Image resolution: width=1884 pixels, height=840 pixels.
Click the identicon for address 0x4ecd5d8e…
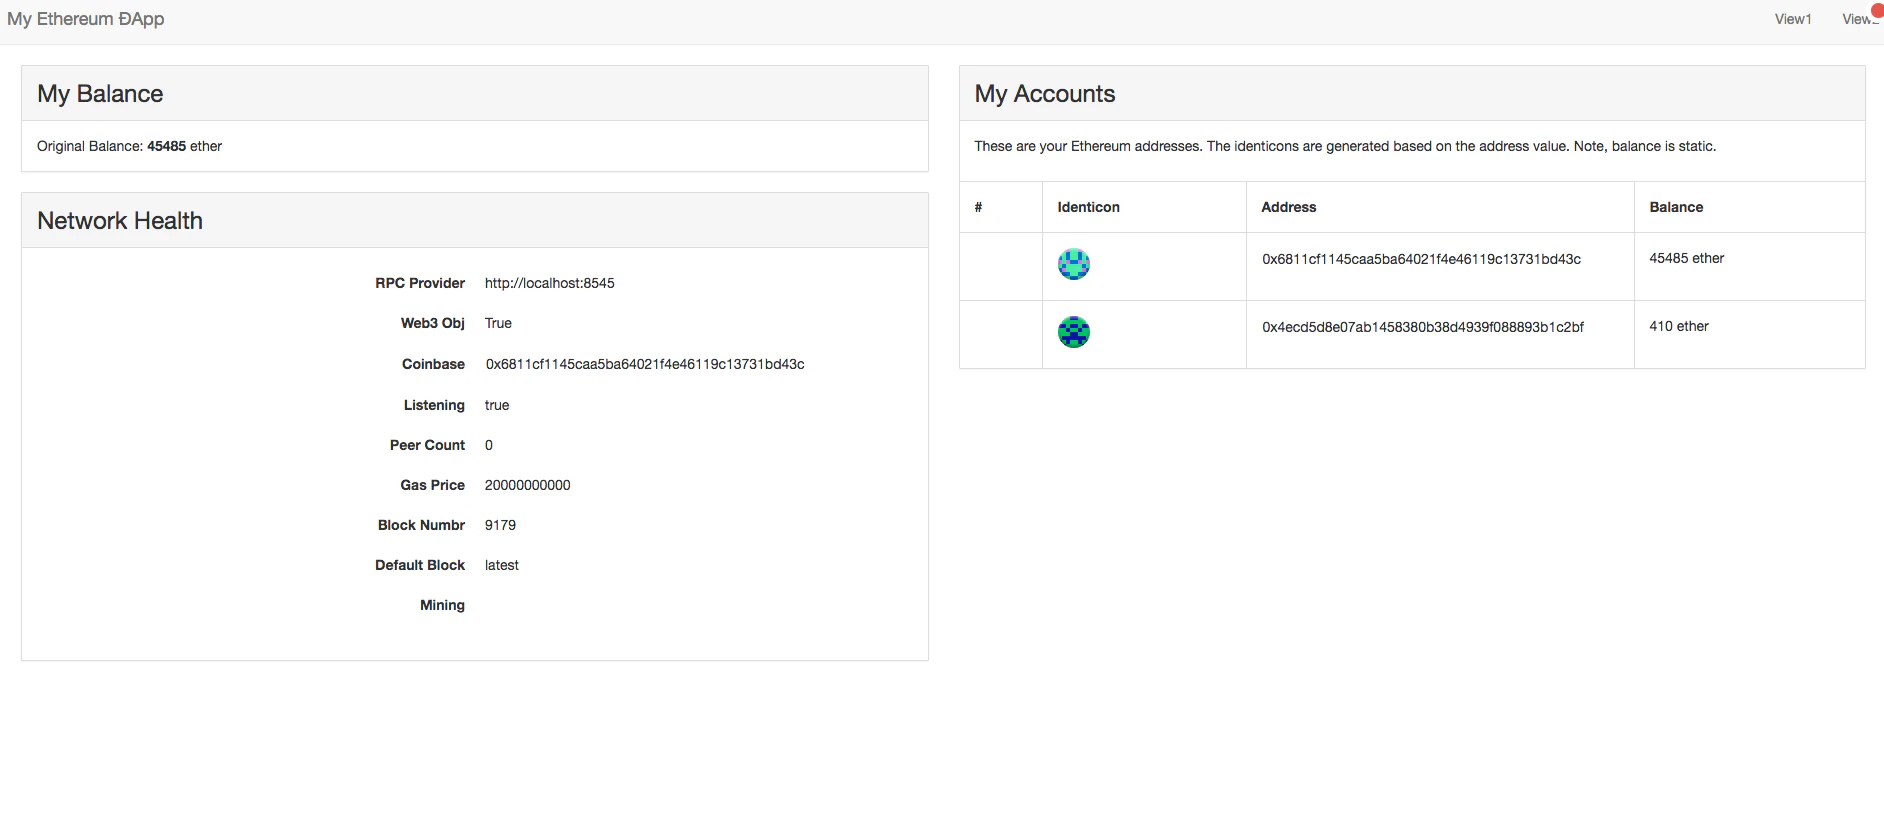coord(1074,332)
